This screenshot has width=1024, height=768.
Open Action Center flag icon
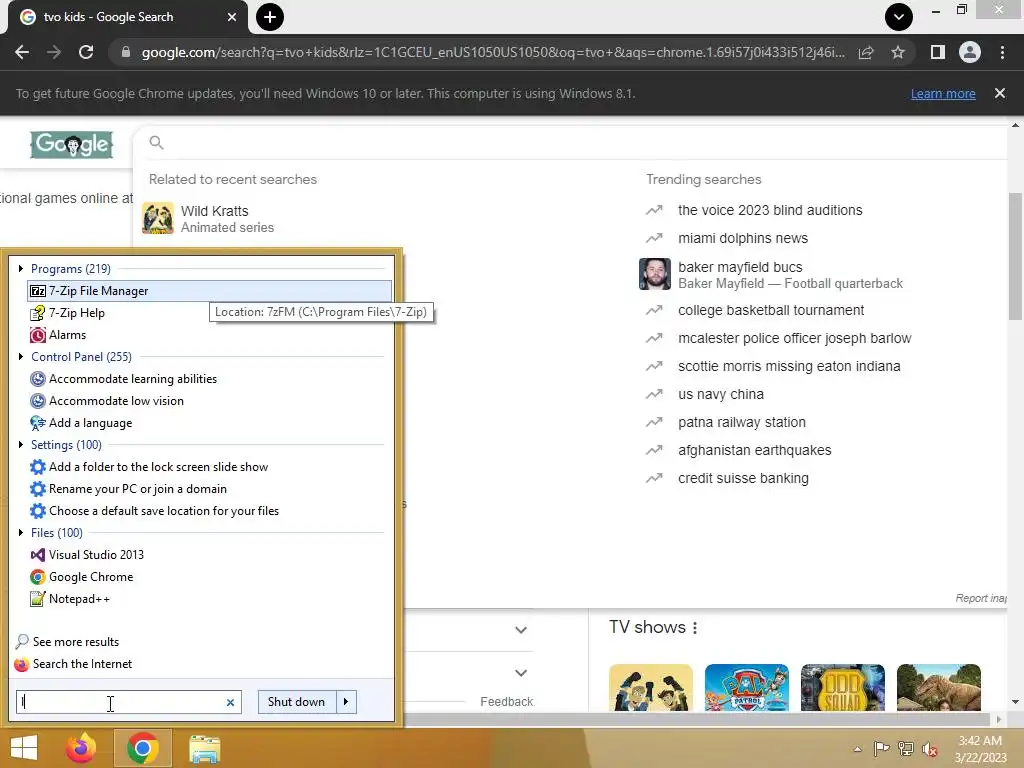pyautogui.click(x=881, y=749)
